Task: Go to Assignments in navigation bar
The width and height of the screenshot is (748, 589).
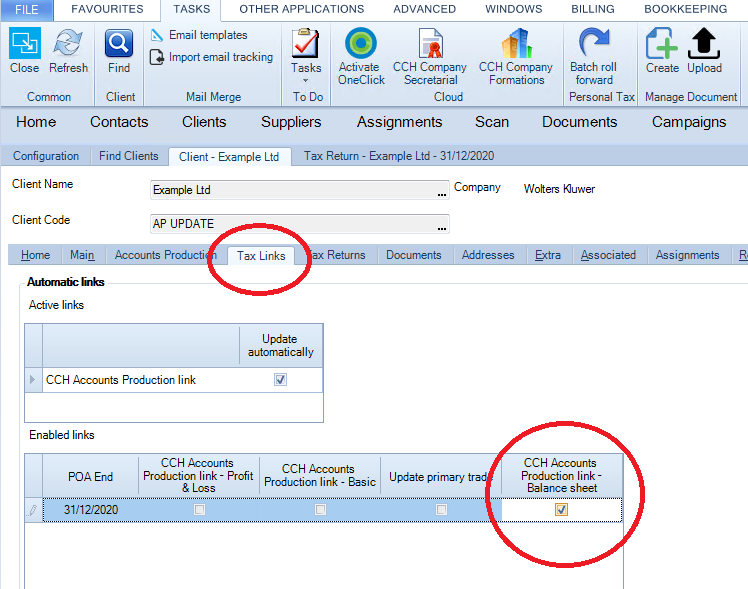Action: coord(400,122)
